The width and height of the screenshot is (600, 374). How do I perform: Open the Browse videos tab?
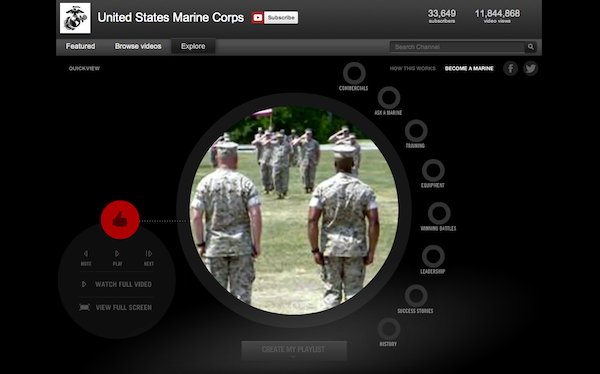[138, 46]
